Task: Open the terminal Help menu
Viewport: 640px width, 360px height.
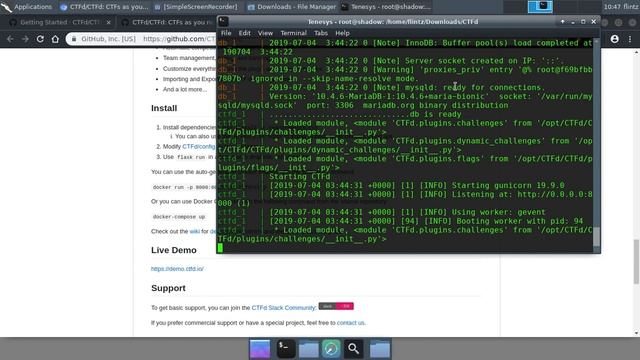Action: pos(342,33)
